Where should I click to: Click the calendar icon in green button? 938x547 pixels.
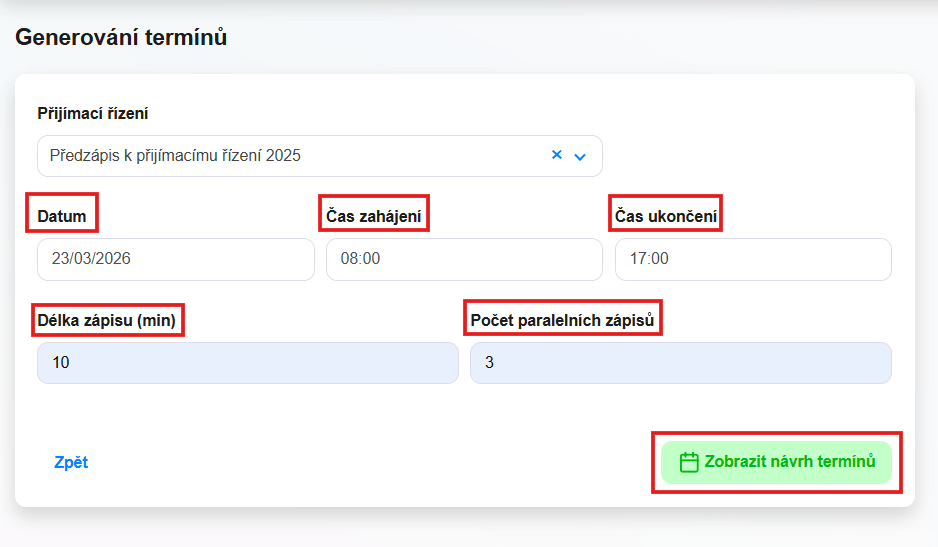tap(688, 462)
